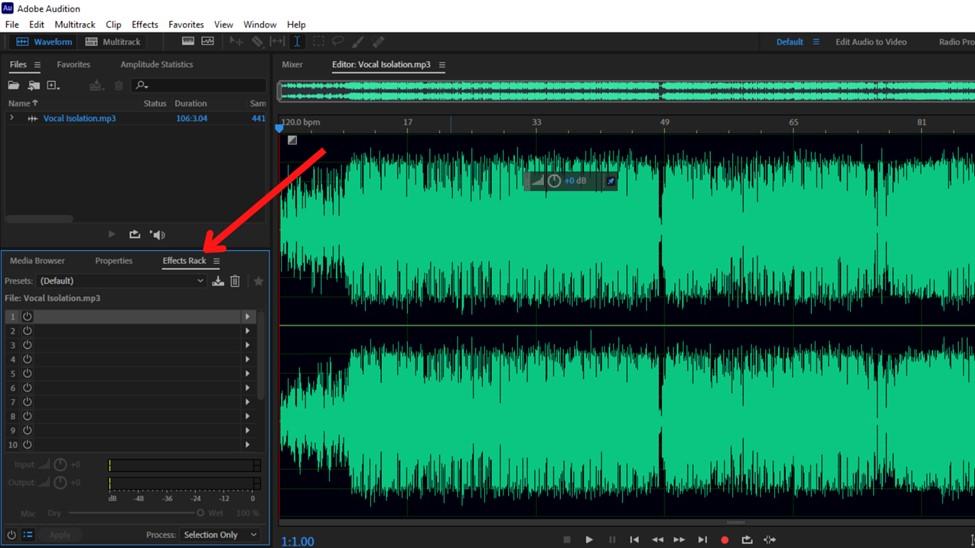Select the Time Selection tool
Viewport: 975px width, 548px height.
click(x=297, y=42)
